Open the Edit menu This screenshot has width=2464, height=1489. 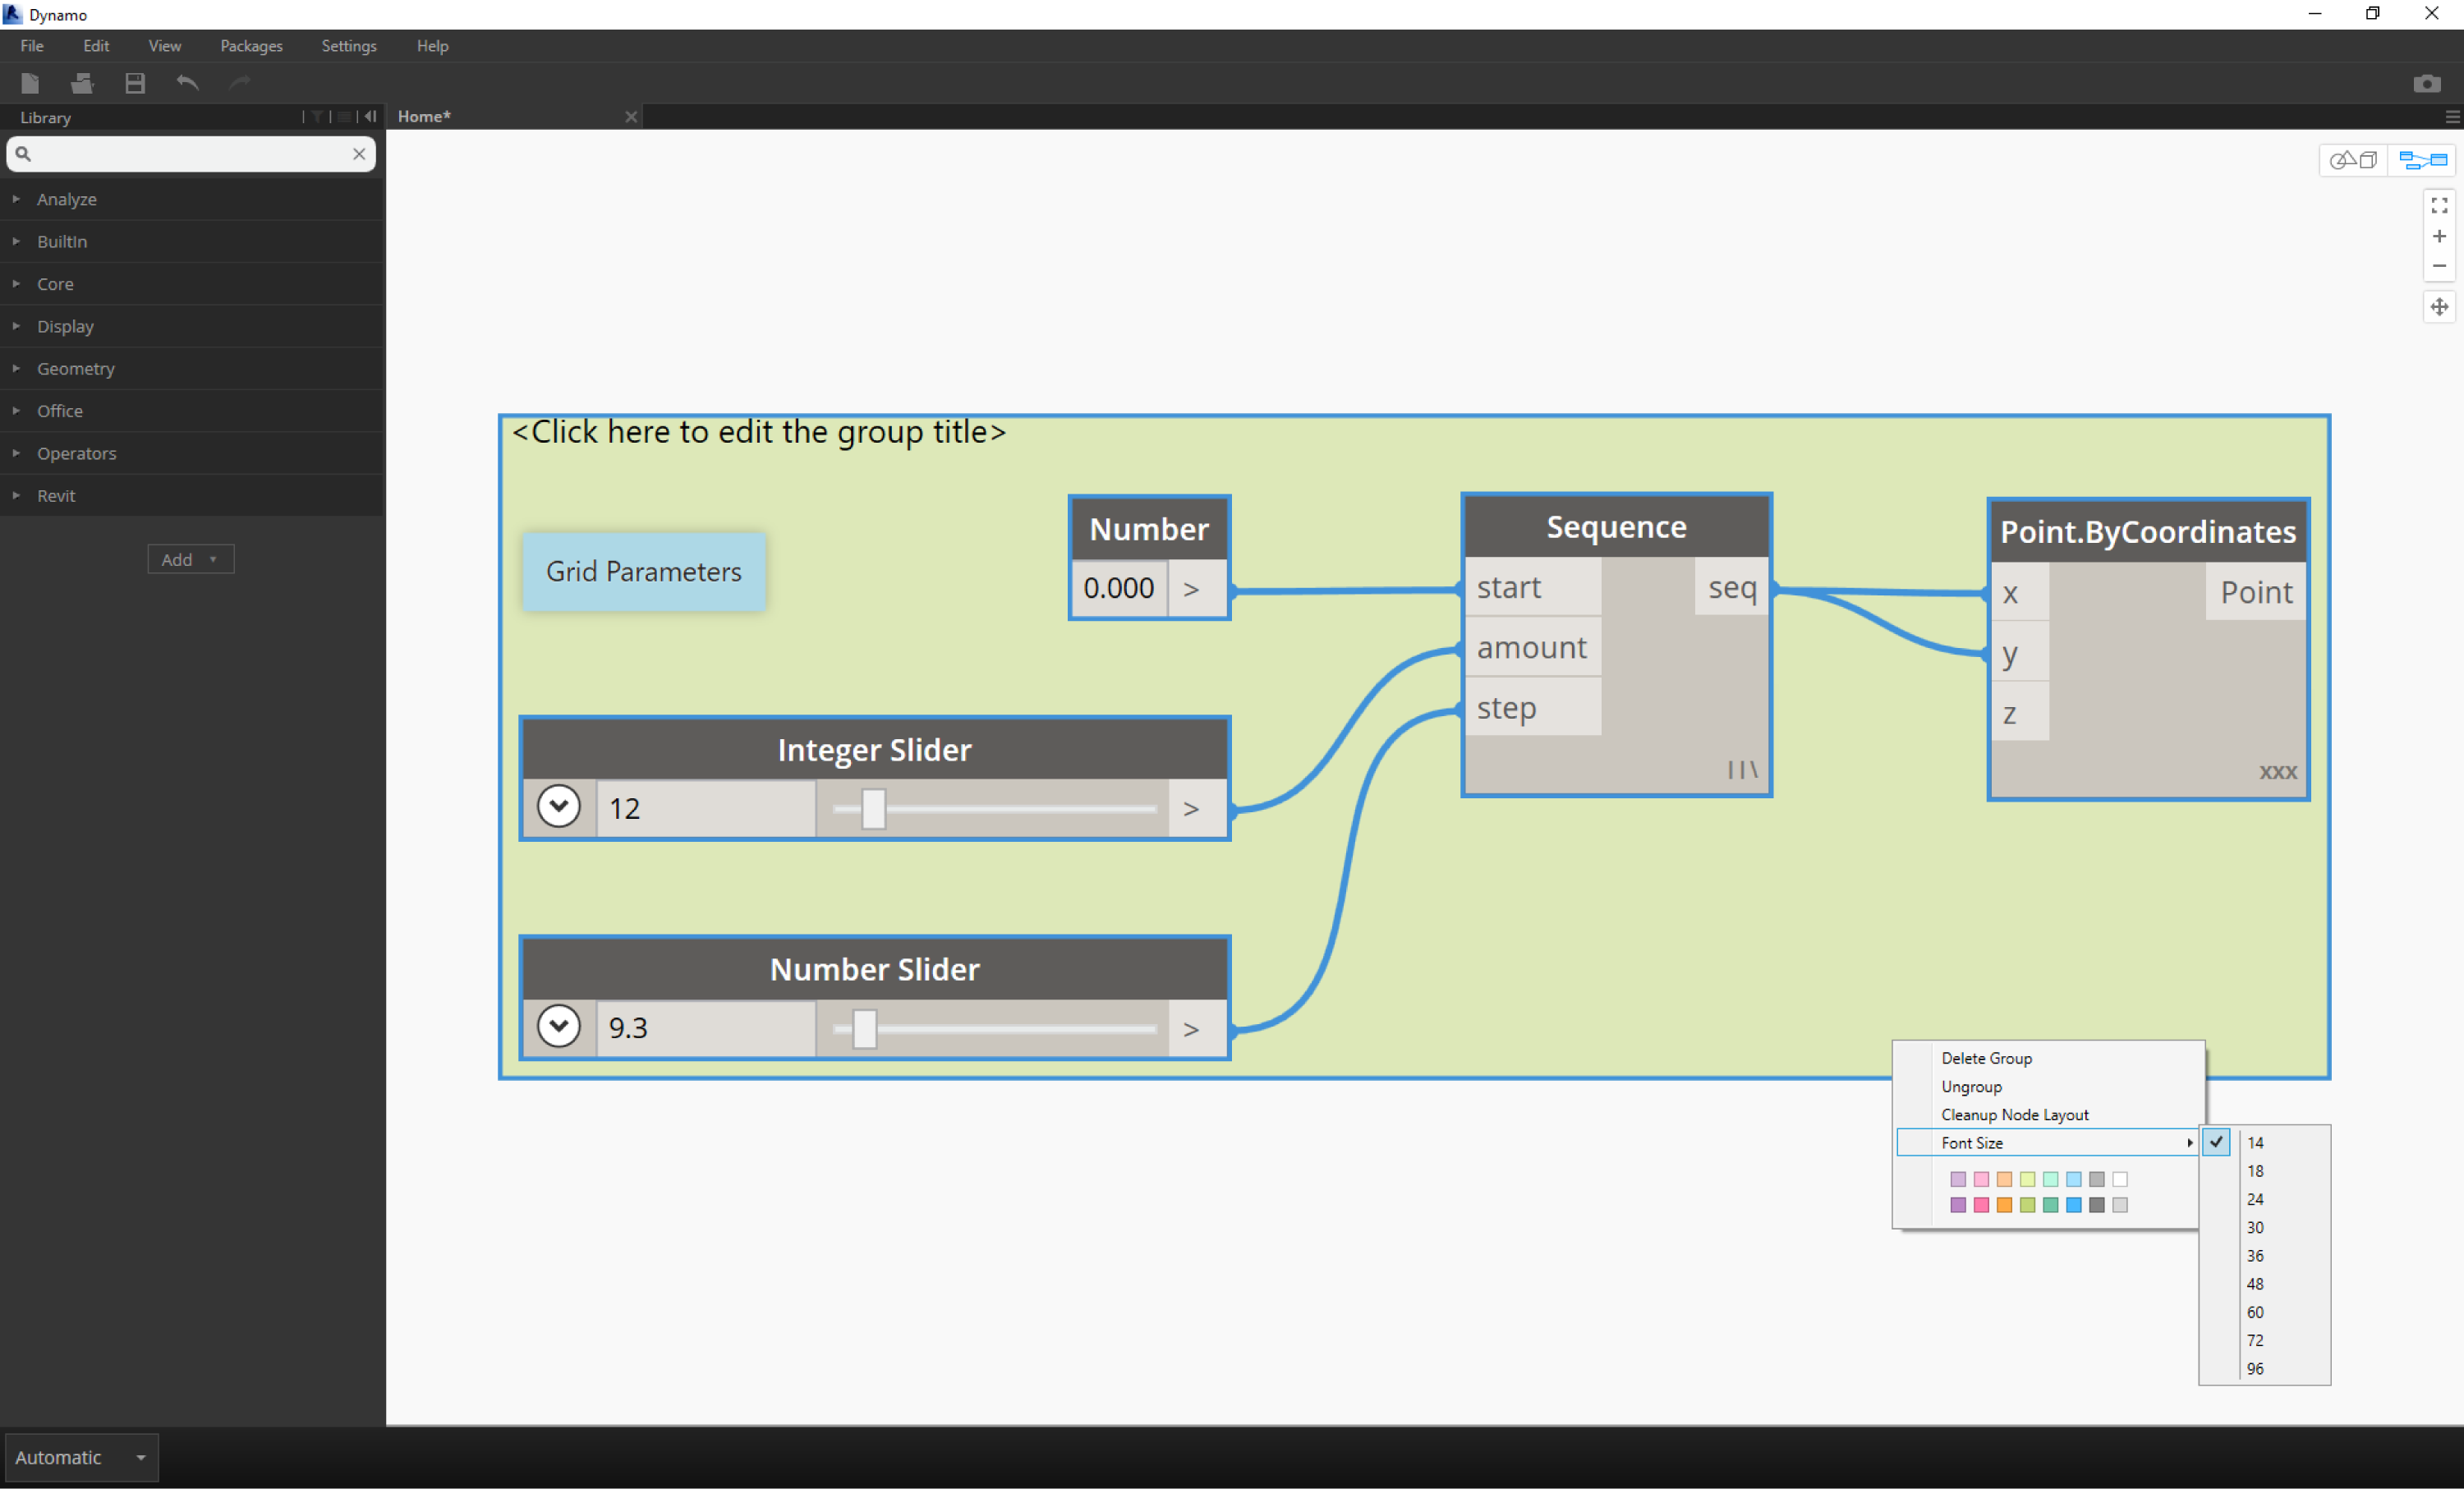96,46
